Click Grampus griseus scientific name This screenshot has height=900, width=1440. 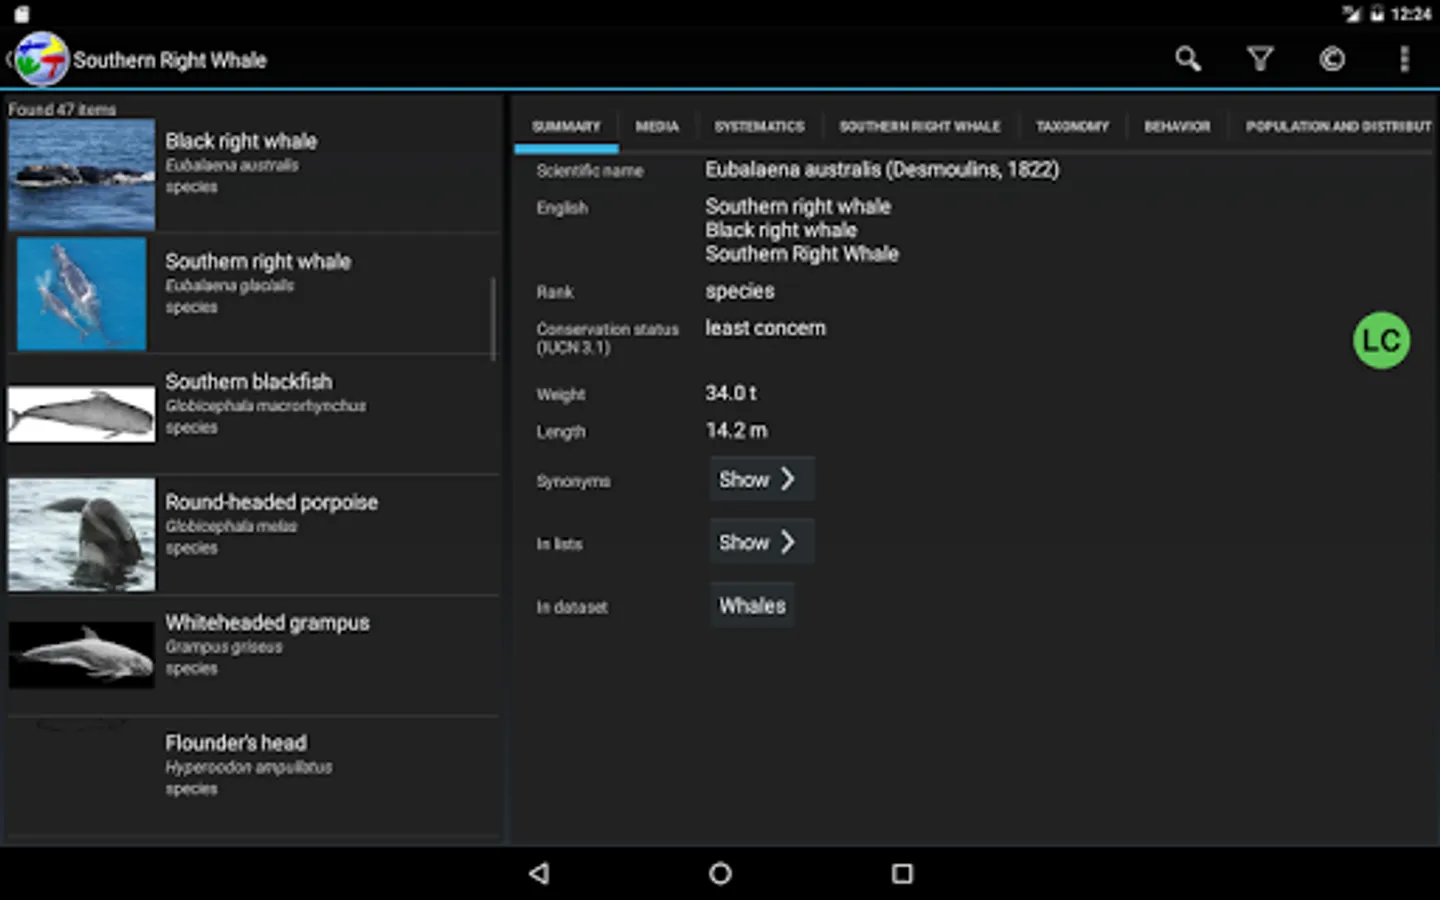223,647
